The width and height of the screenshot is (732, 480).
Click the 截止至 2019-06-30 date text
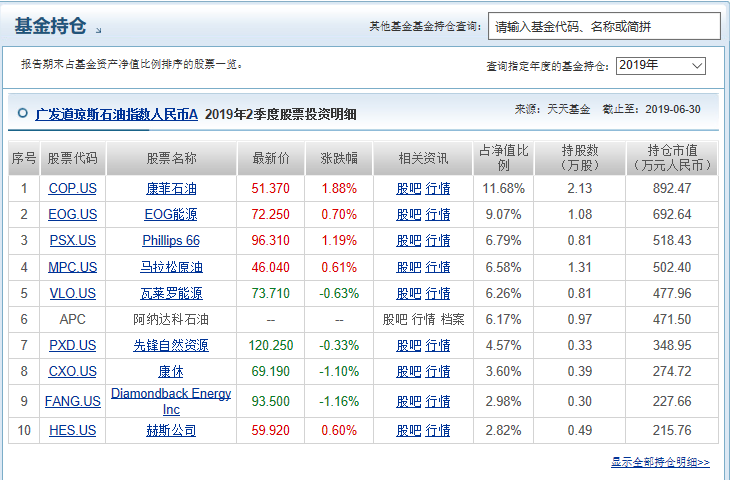(651, 109)
